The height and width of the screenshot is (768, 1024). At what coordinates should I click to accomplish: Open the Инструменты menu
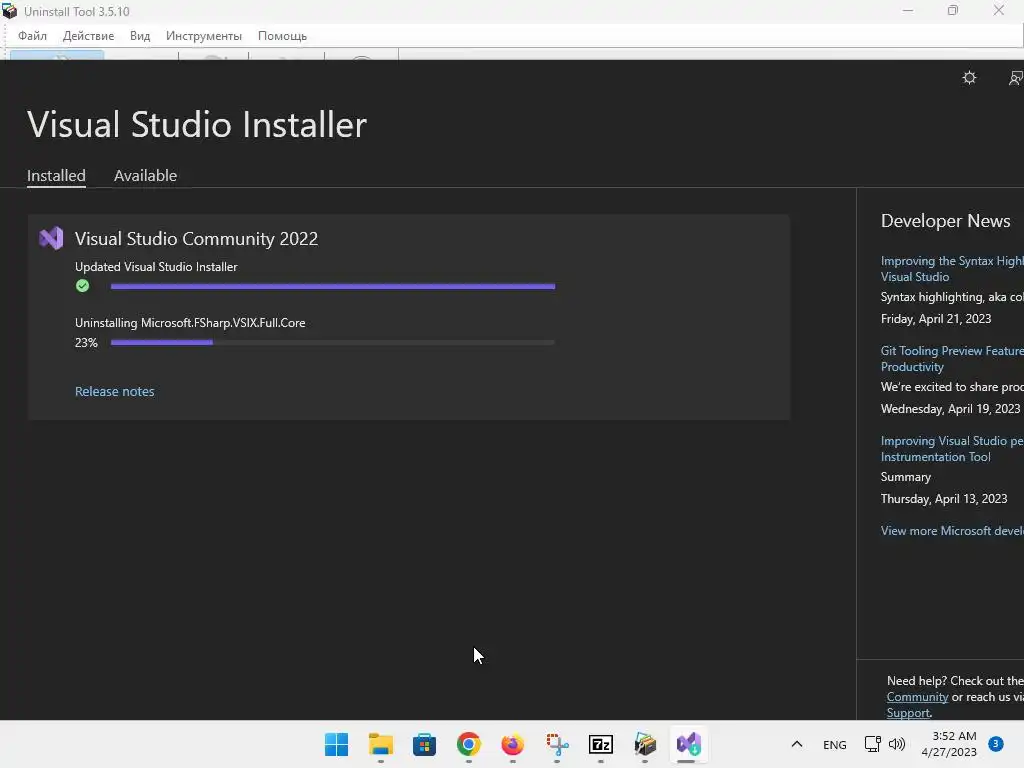coord(204,36)
